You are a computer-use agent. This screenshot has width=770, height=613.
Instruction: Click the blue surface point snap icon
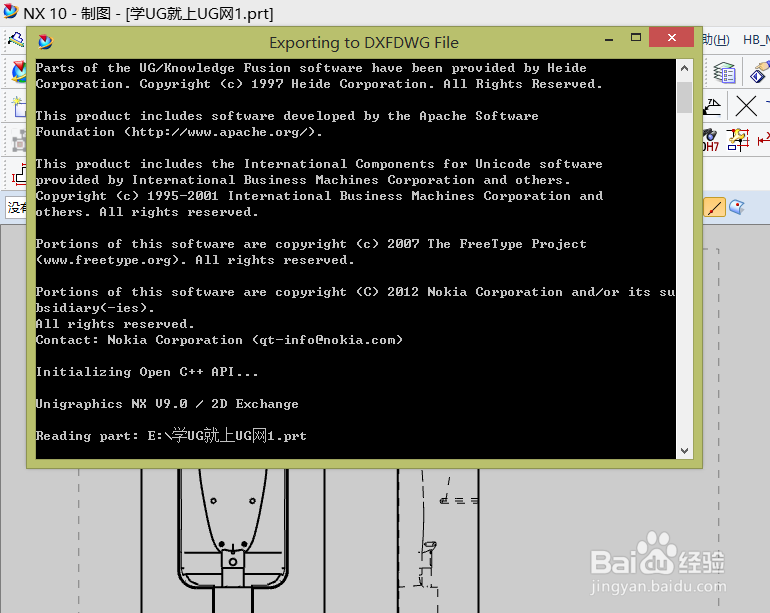click(737, 207)
